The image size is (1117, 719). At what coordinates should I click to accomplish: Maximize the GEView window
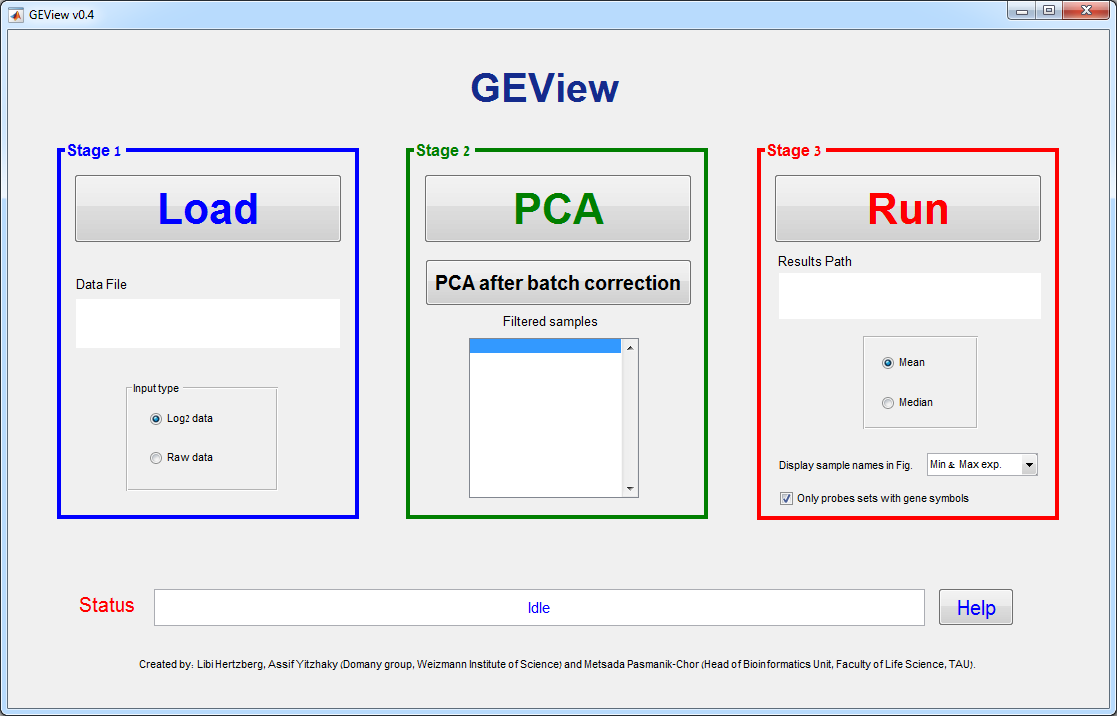tap(1048, 11)
